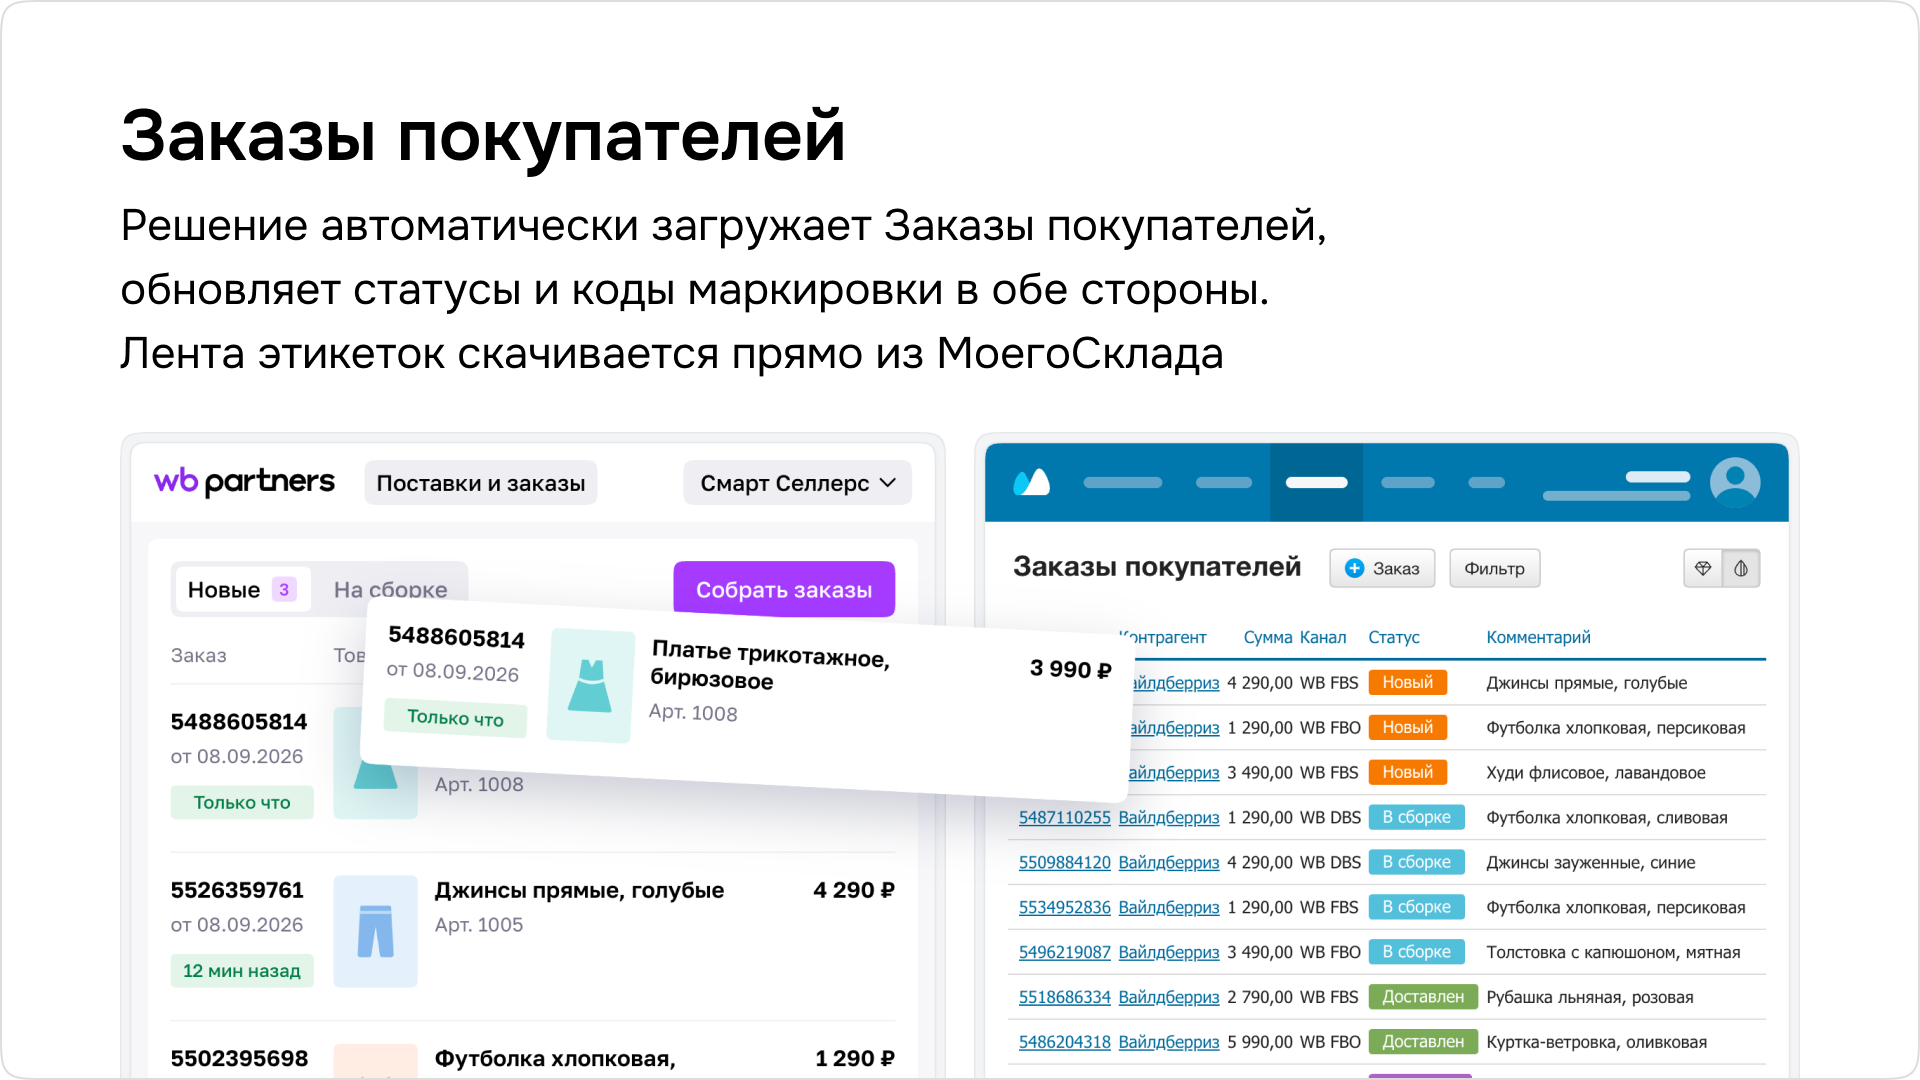This screenshot has width=1920, height=1080.
Task: Click the plus icon in Заказ button
Action: click(x=1354, y=568)
